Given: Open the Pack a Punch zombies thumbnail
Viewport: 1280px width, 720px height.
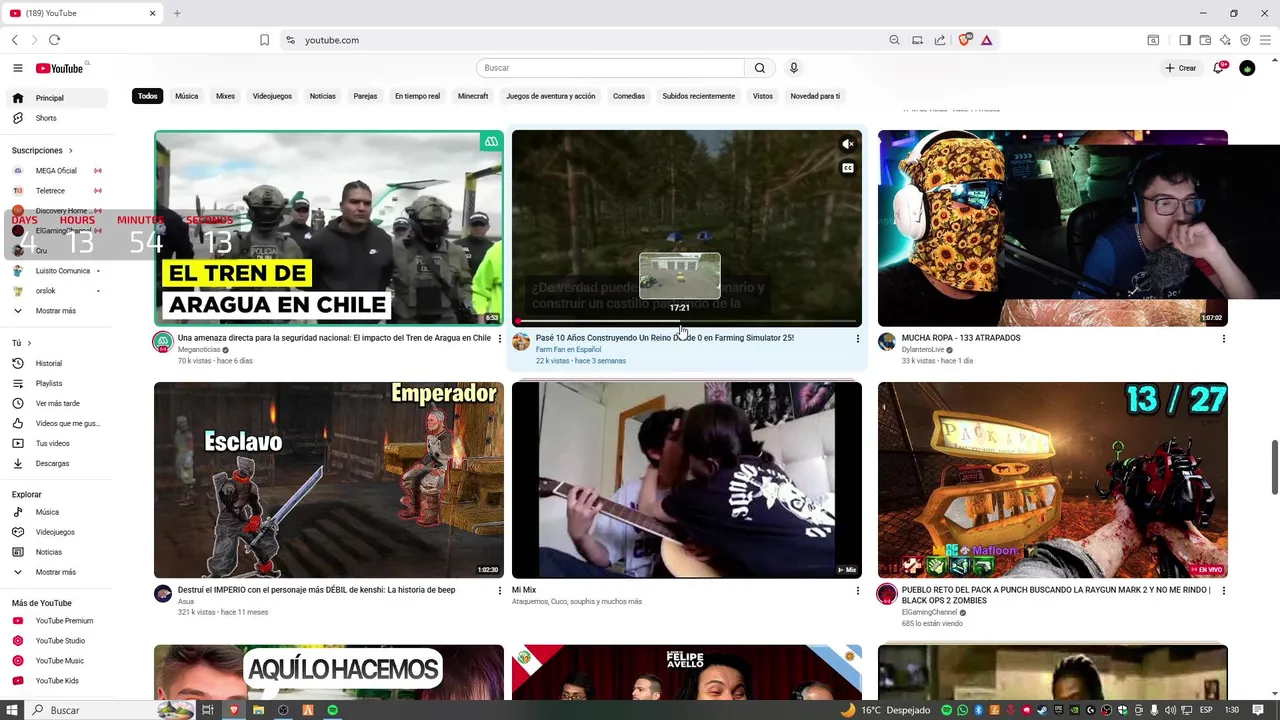Looking at the screenshot, I should click(1053, 480).
